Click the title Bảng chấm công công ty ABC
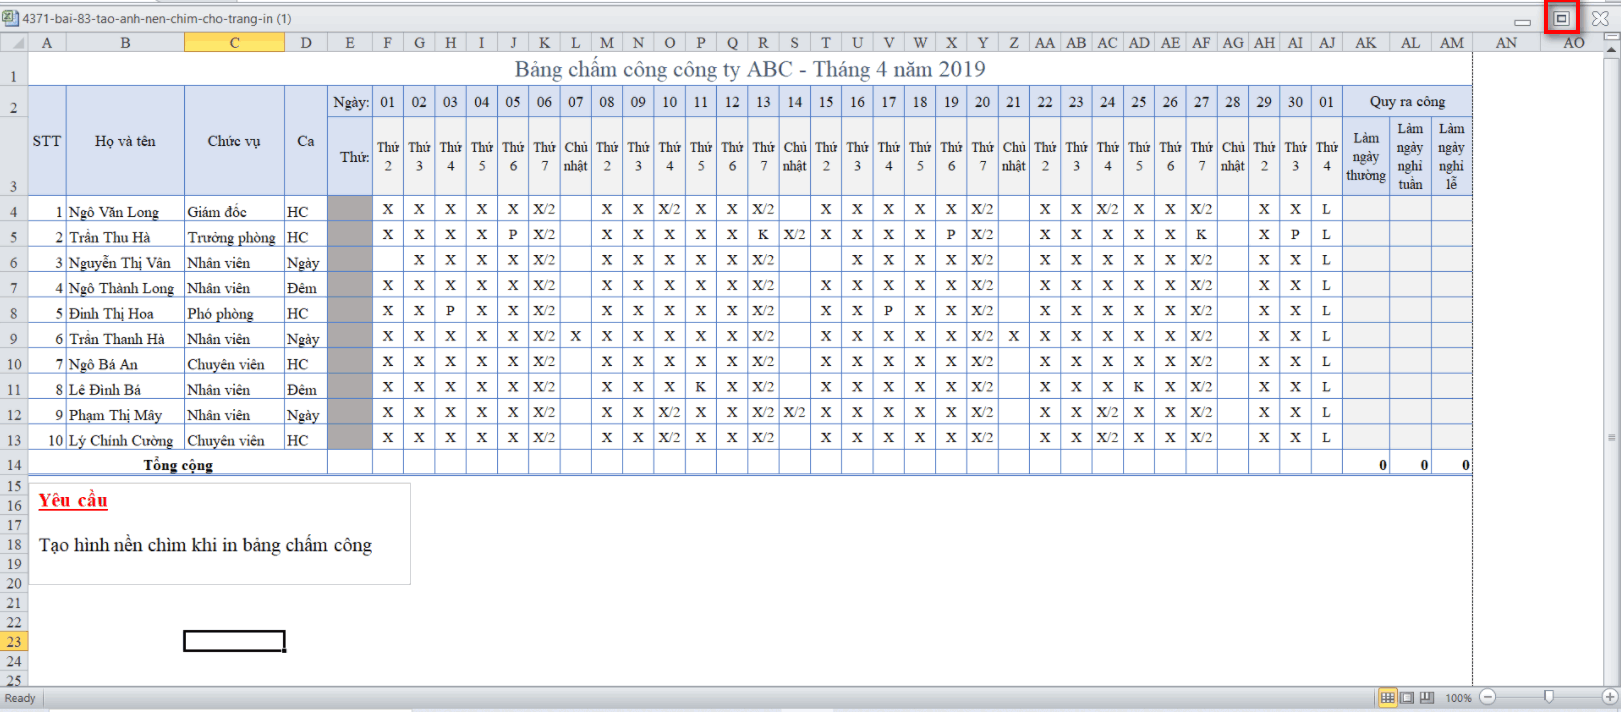This screenshot has width=1621, height=712. [x=750, y=69]
